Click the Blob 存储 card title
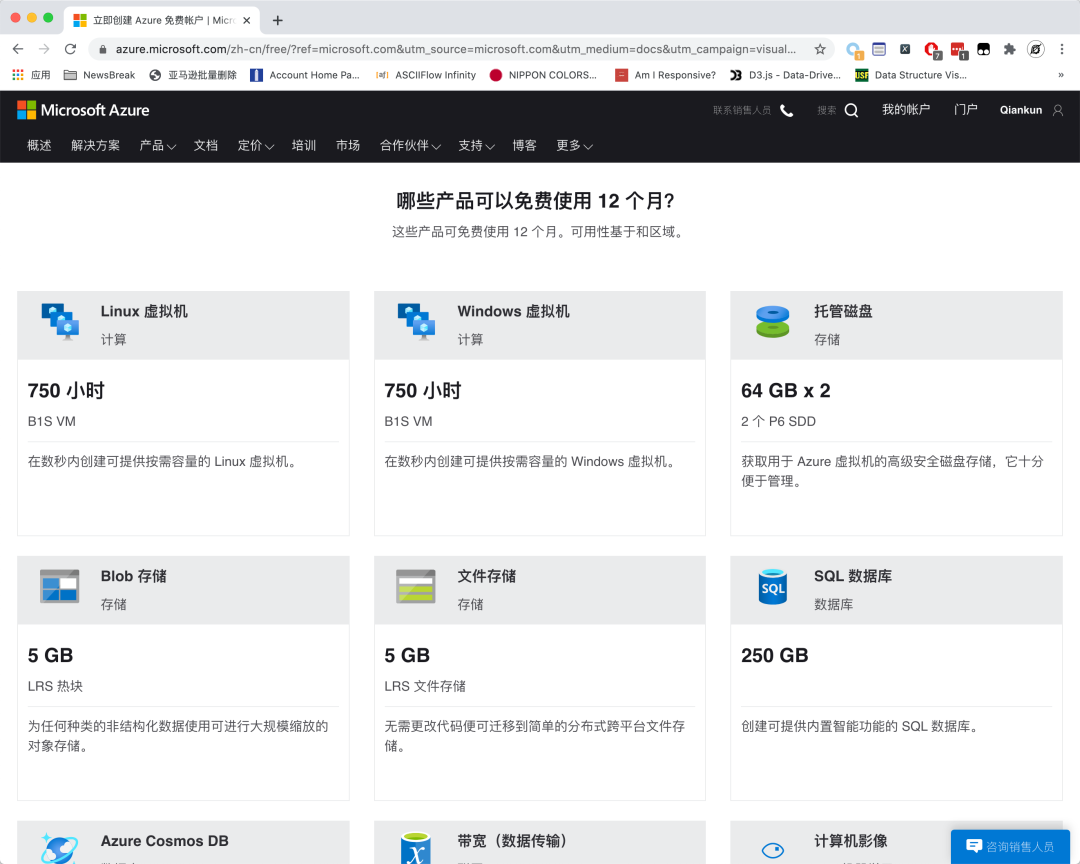Viewport: 1080px width, 864px height. [x=134, y=576]
